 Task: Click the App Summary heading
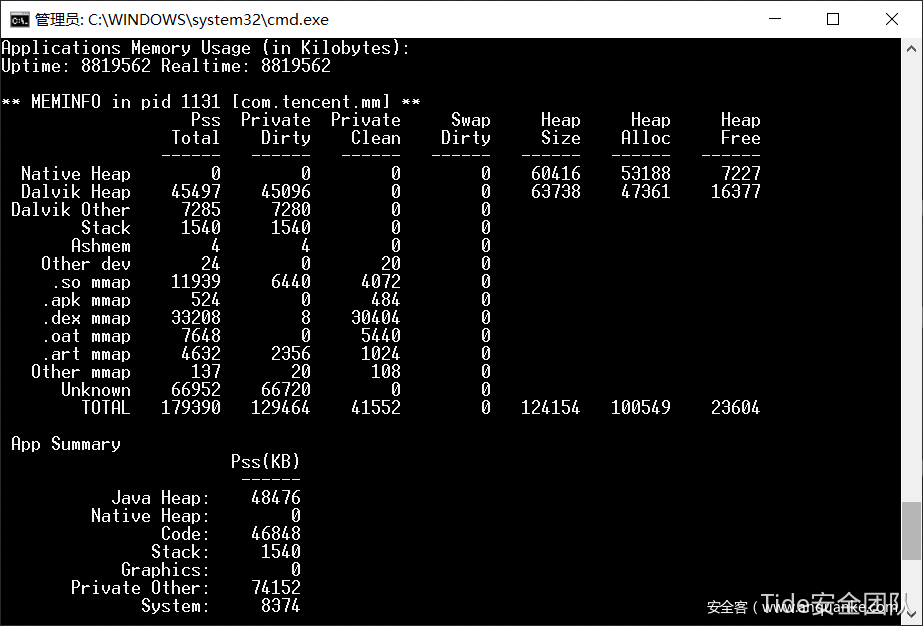coord(66,444)
